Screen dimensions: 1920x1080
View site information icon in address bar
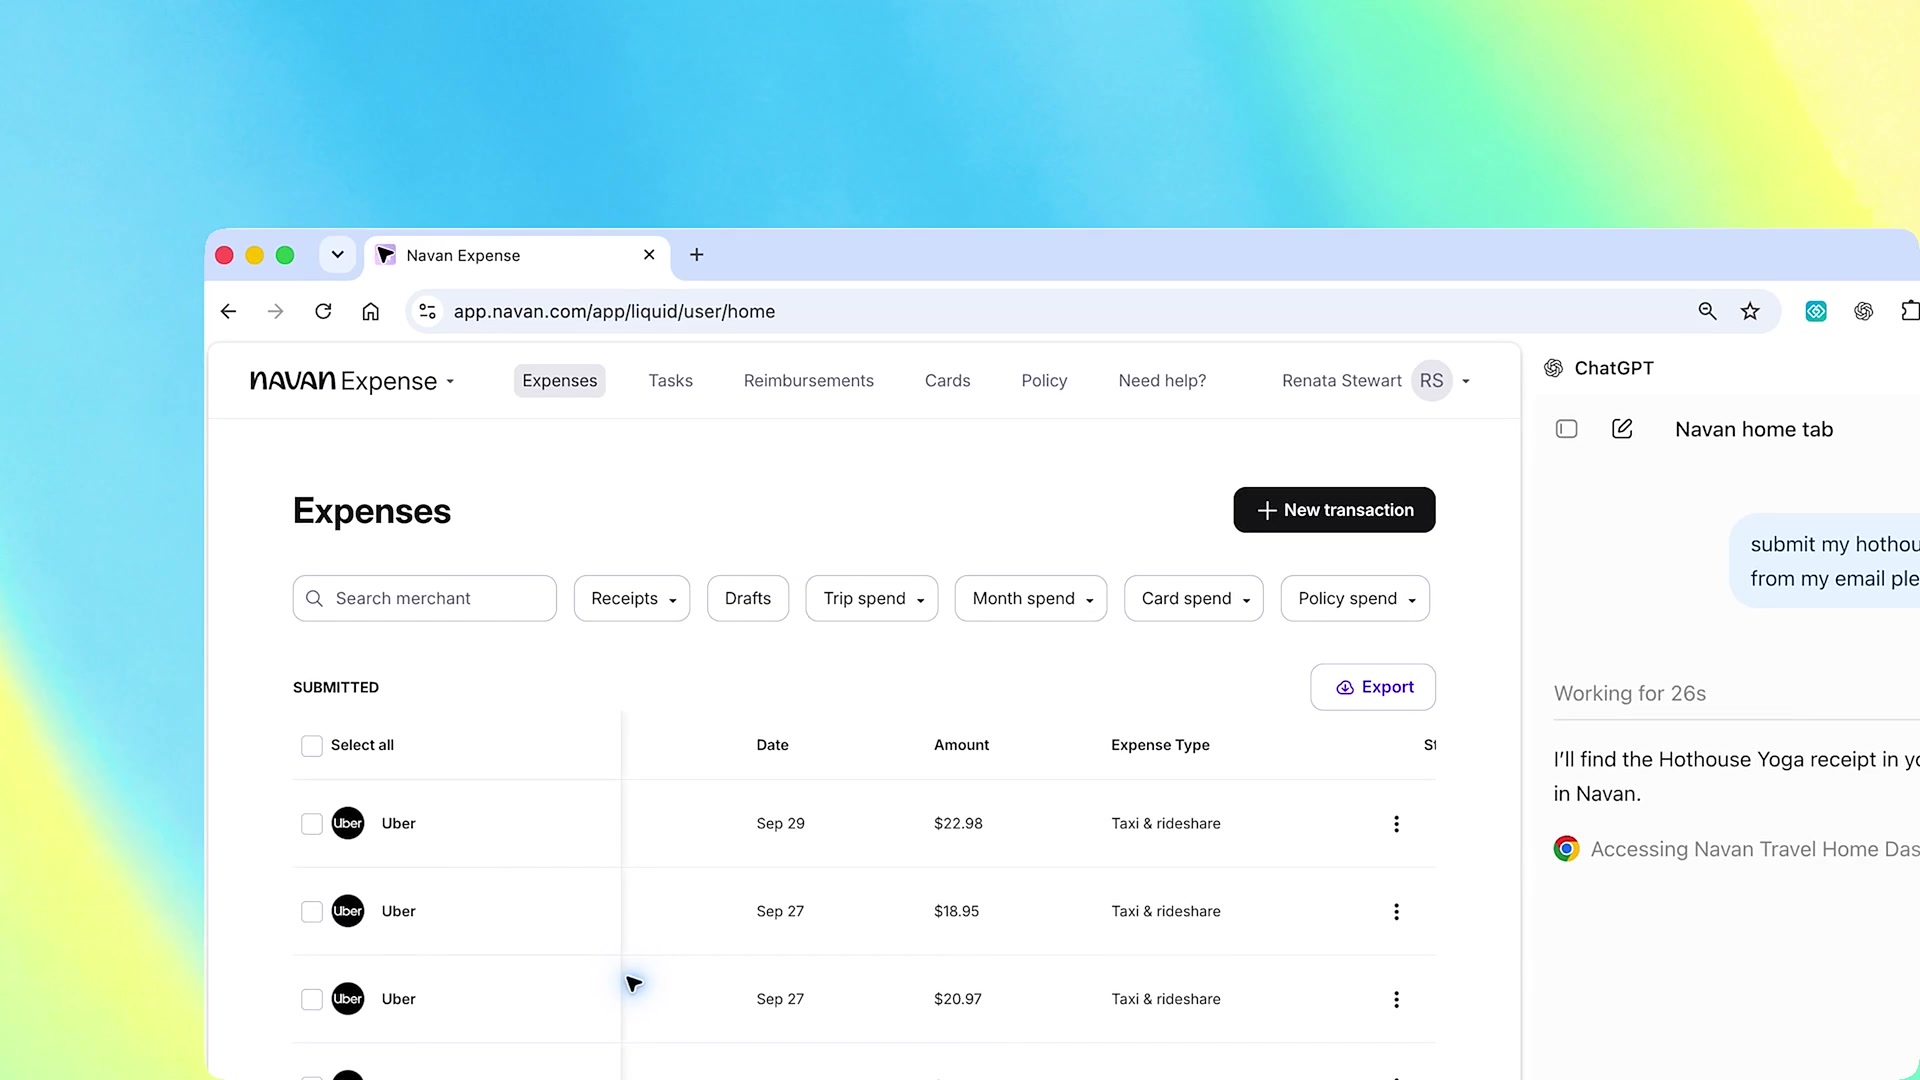pyautogui.click(x=428, y=312)
